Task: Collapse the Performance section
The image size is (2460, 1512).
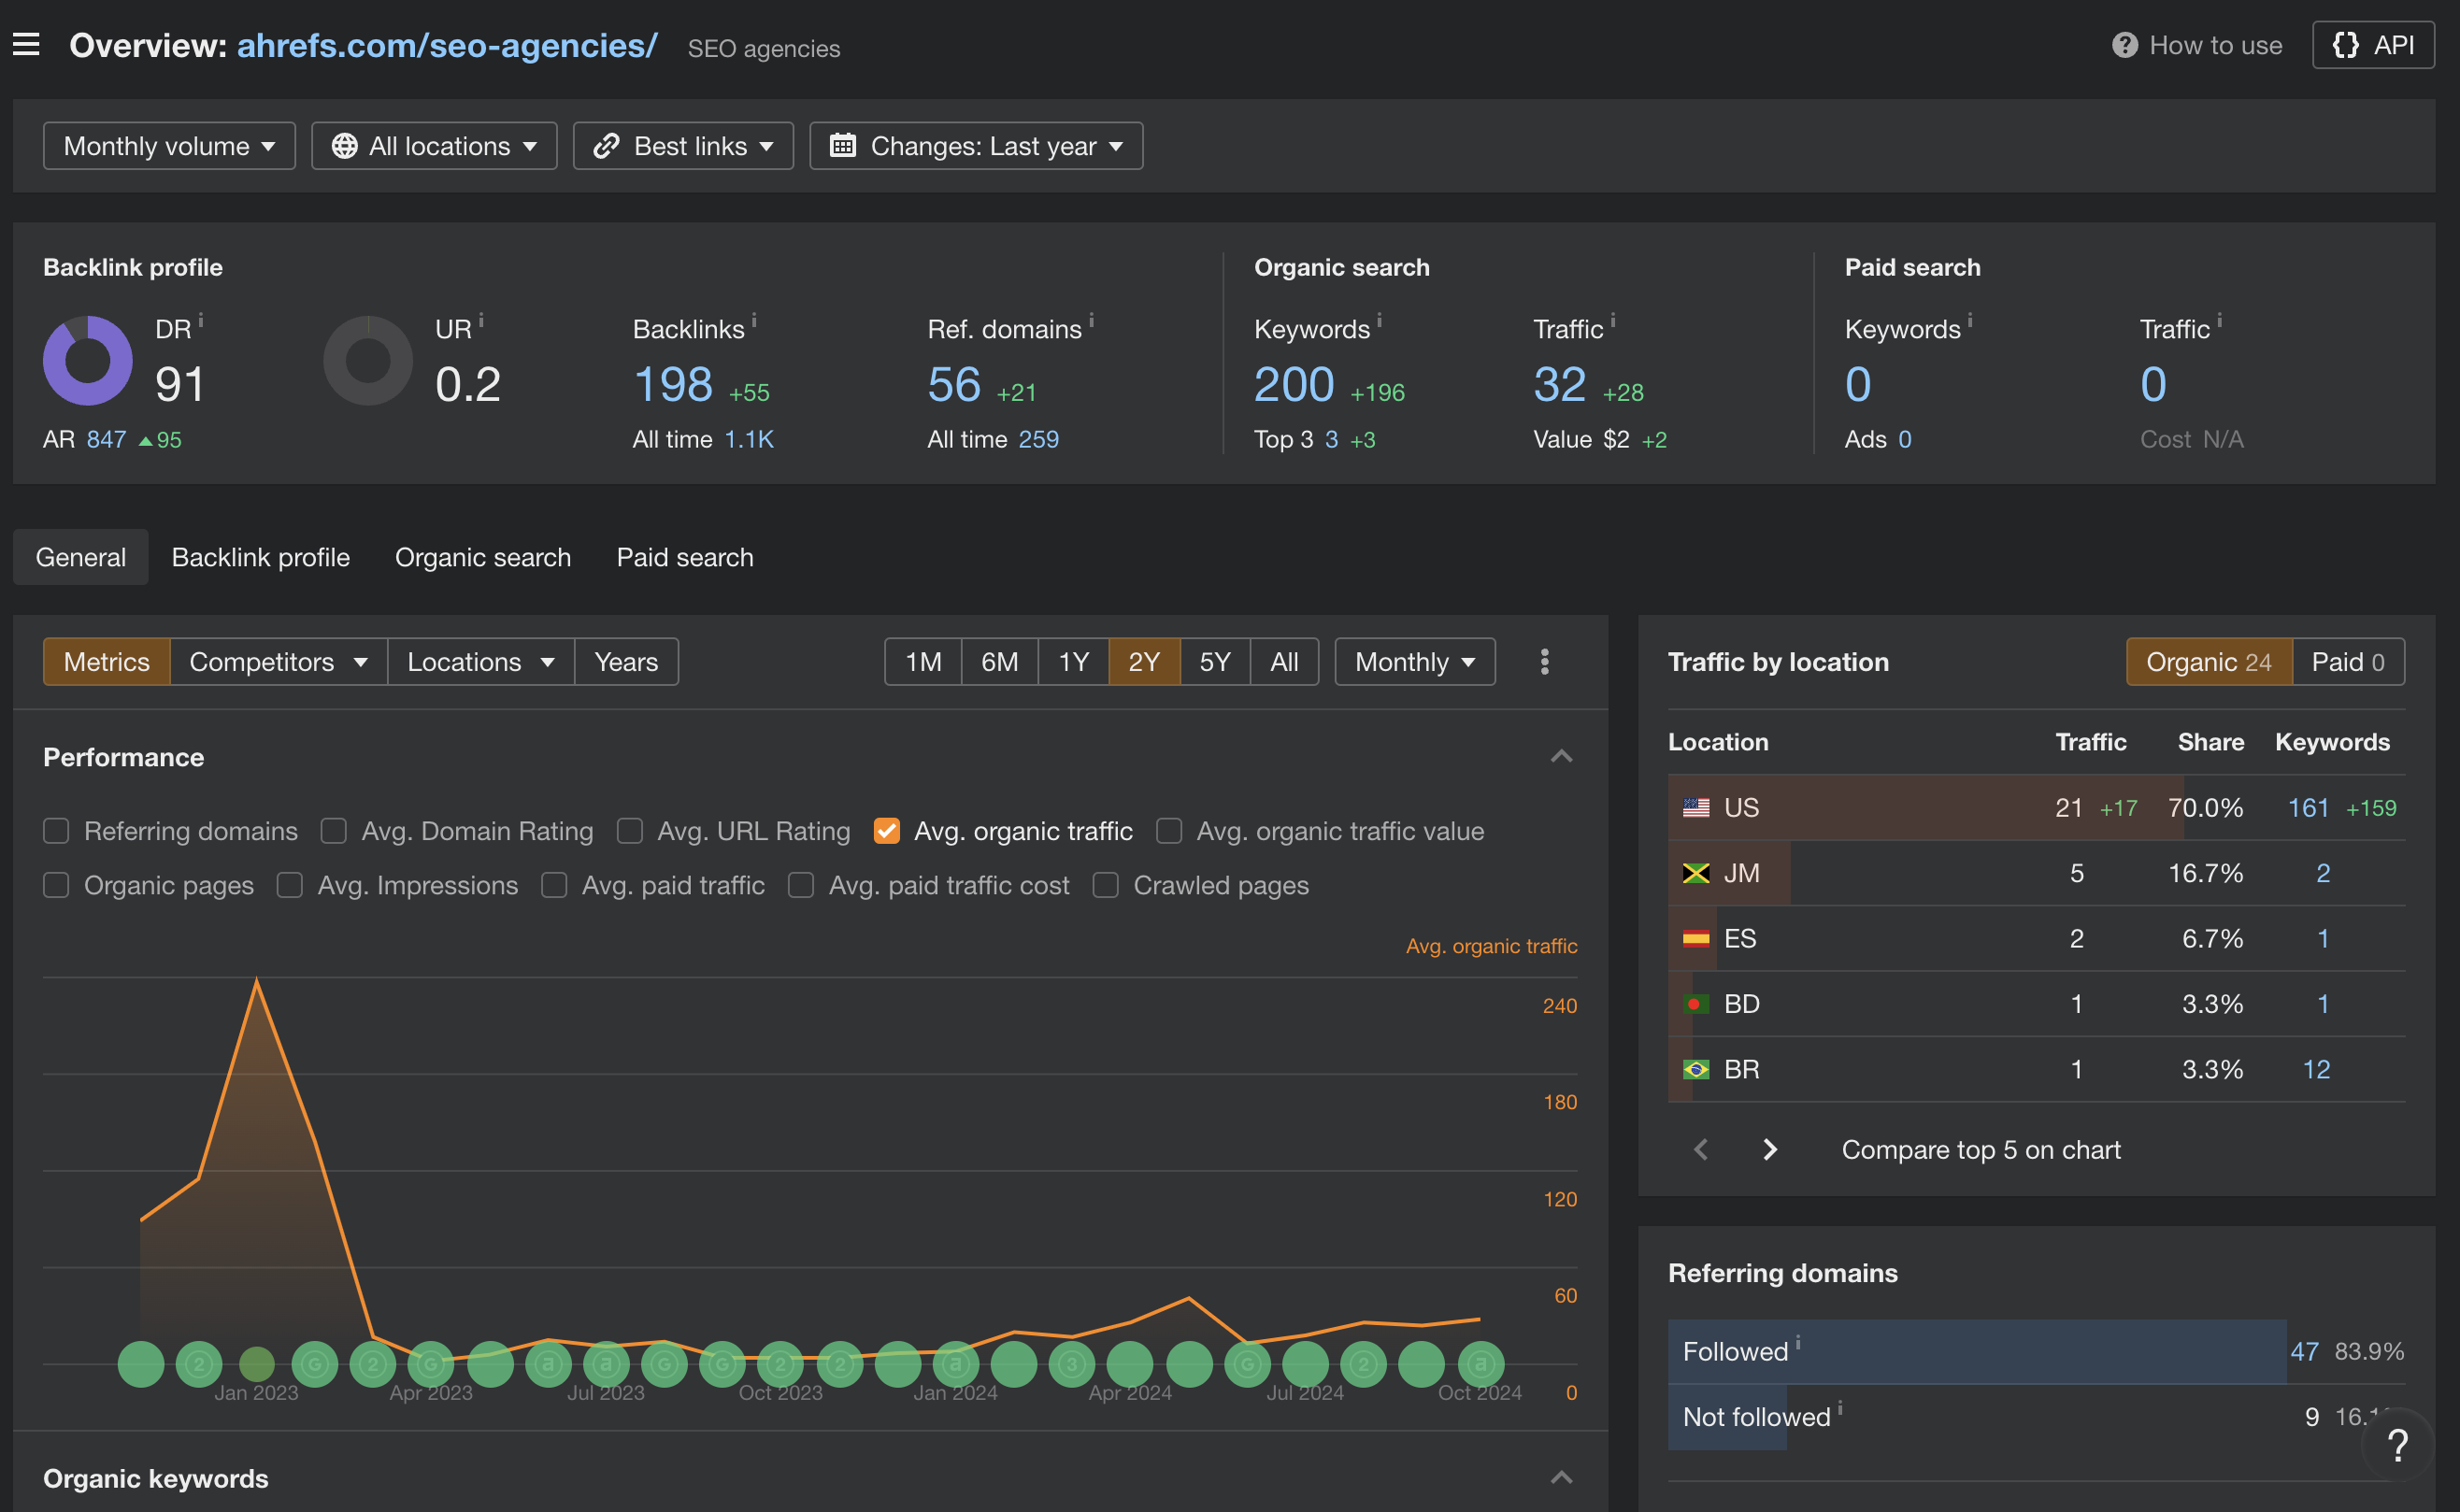Action: 1561,757
